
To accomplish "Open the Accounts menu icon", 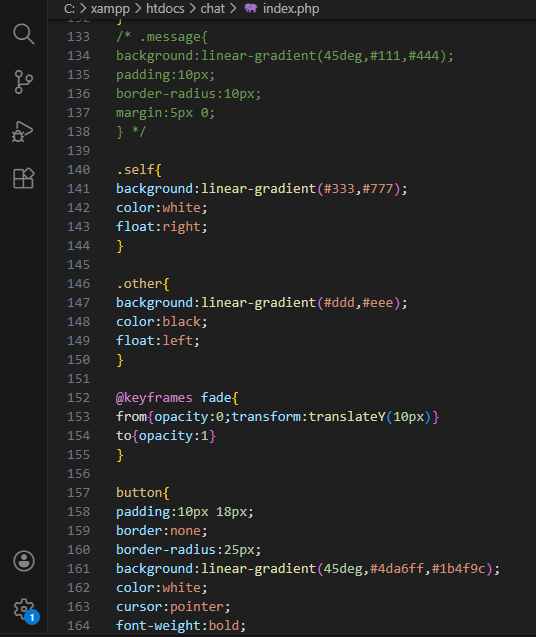I will point(24,561).
